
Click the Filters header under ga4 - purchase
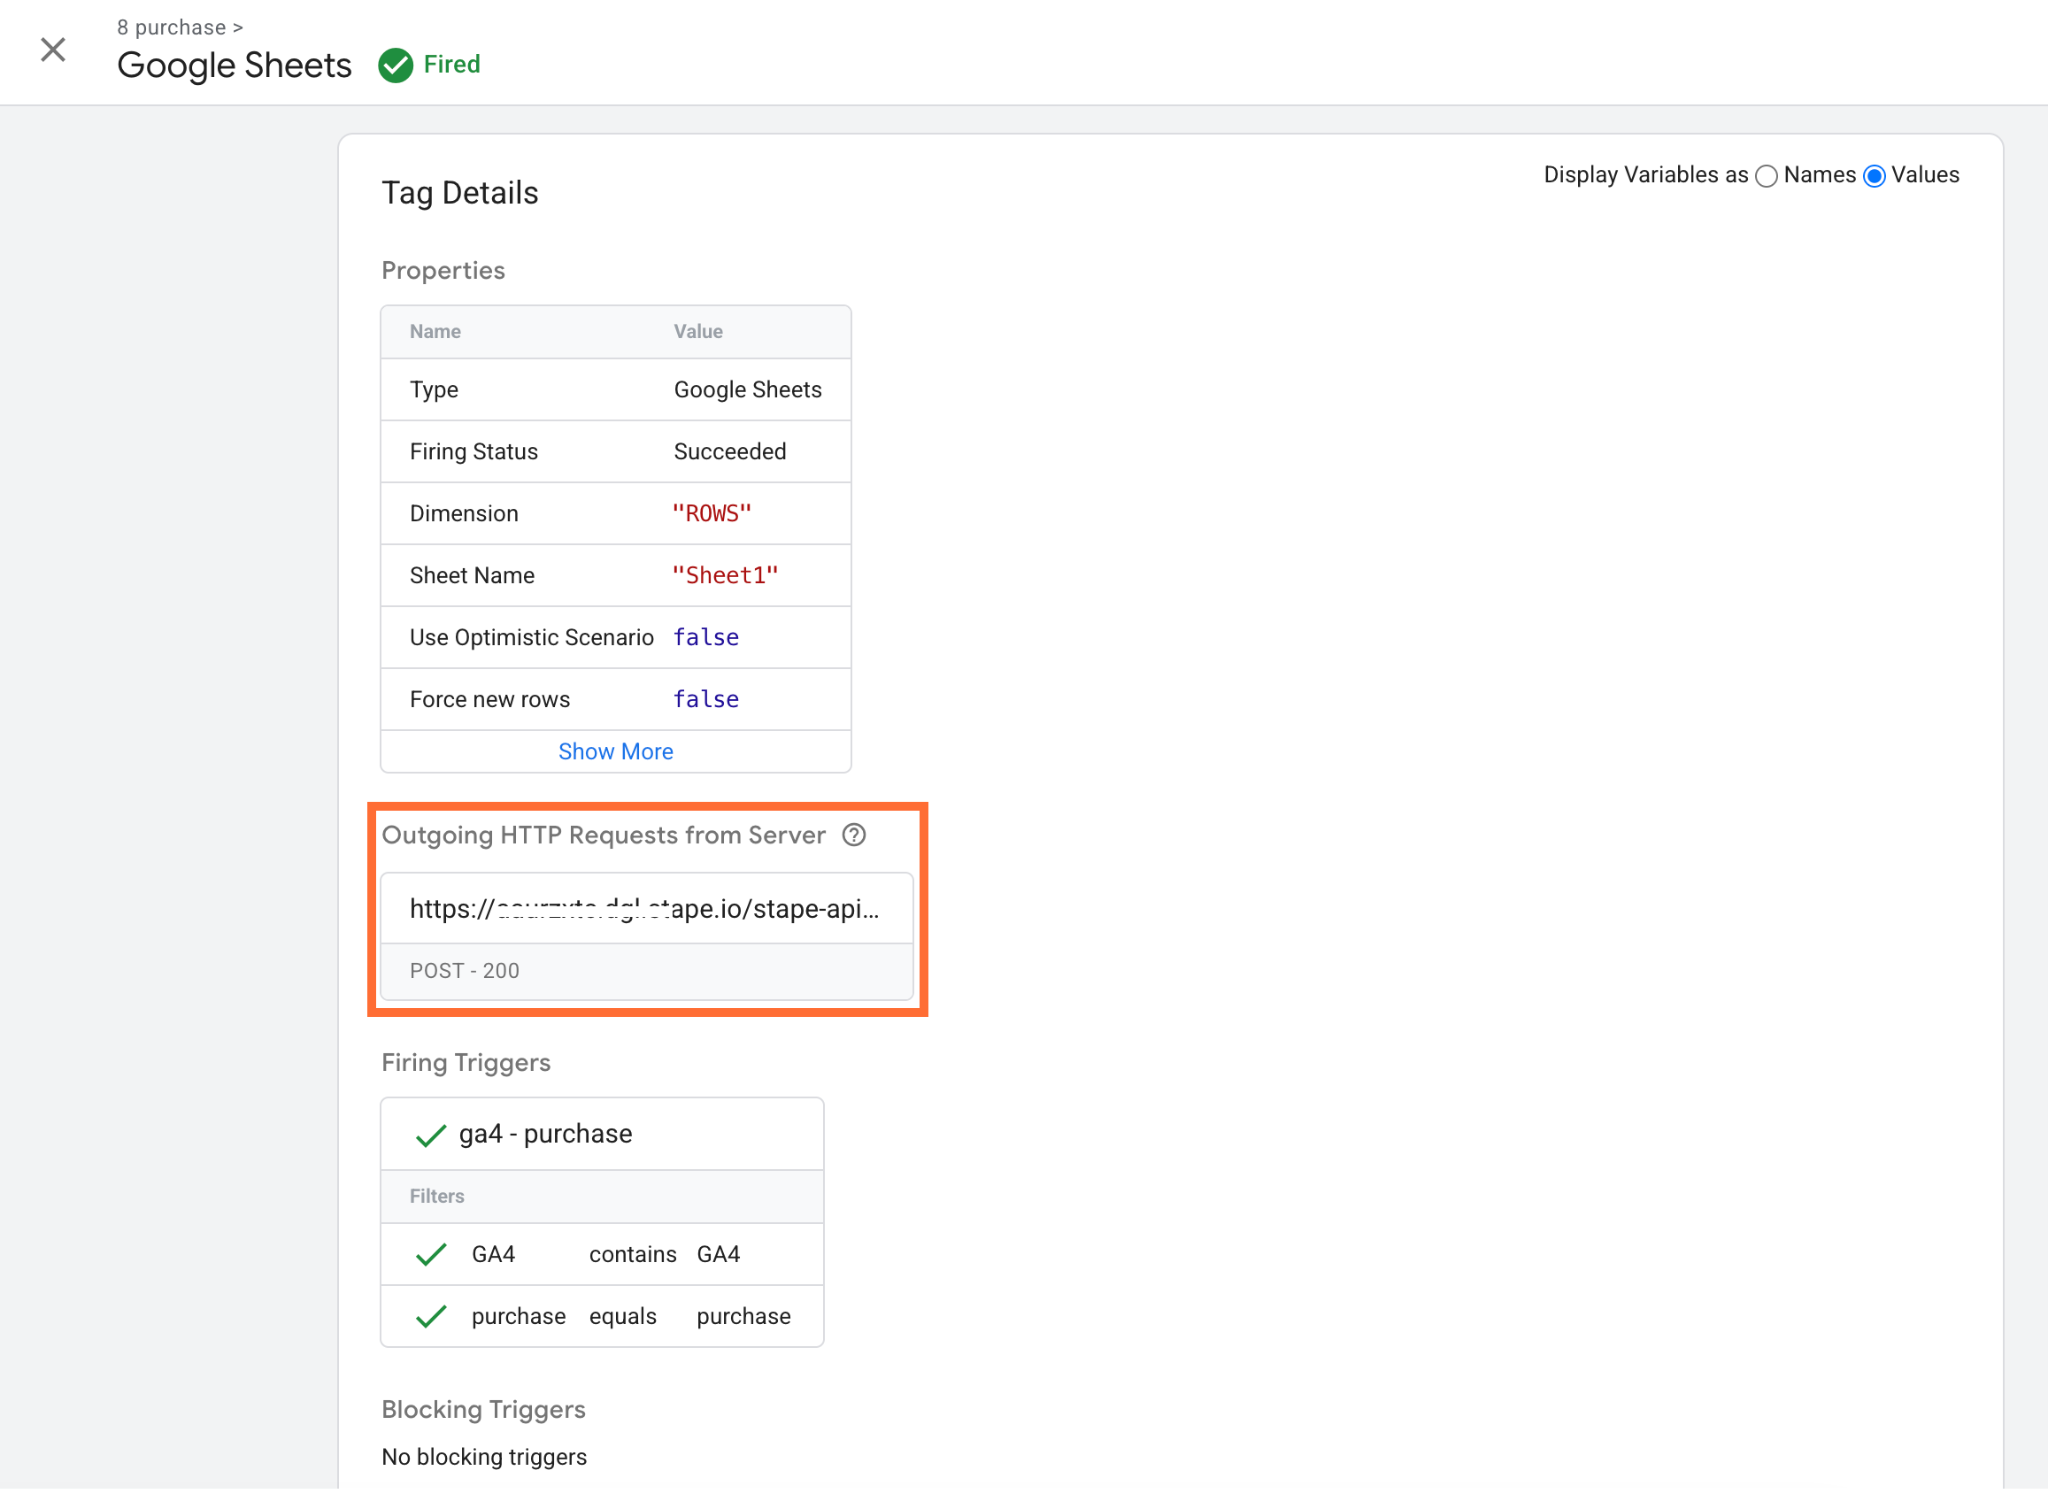coord(437,1196)
